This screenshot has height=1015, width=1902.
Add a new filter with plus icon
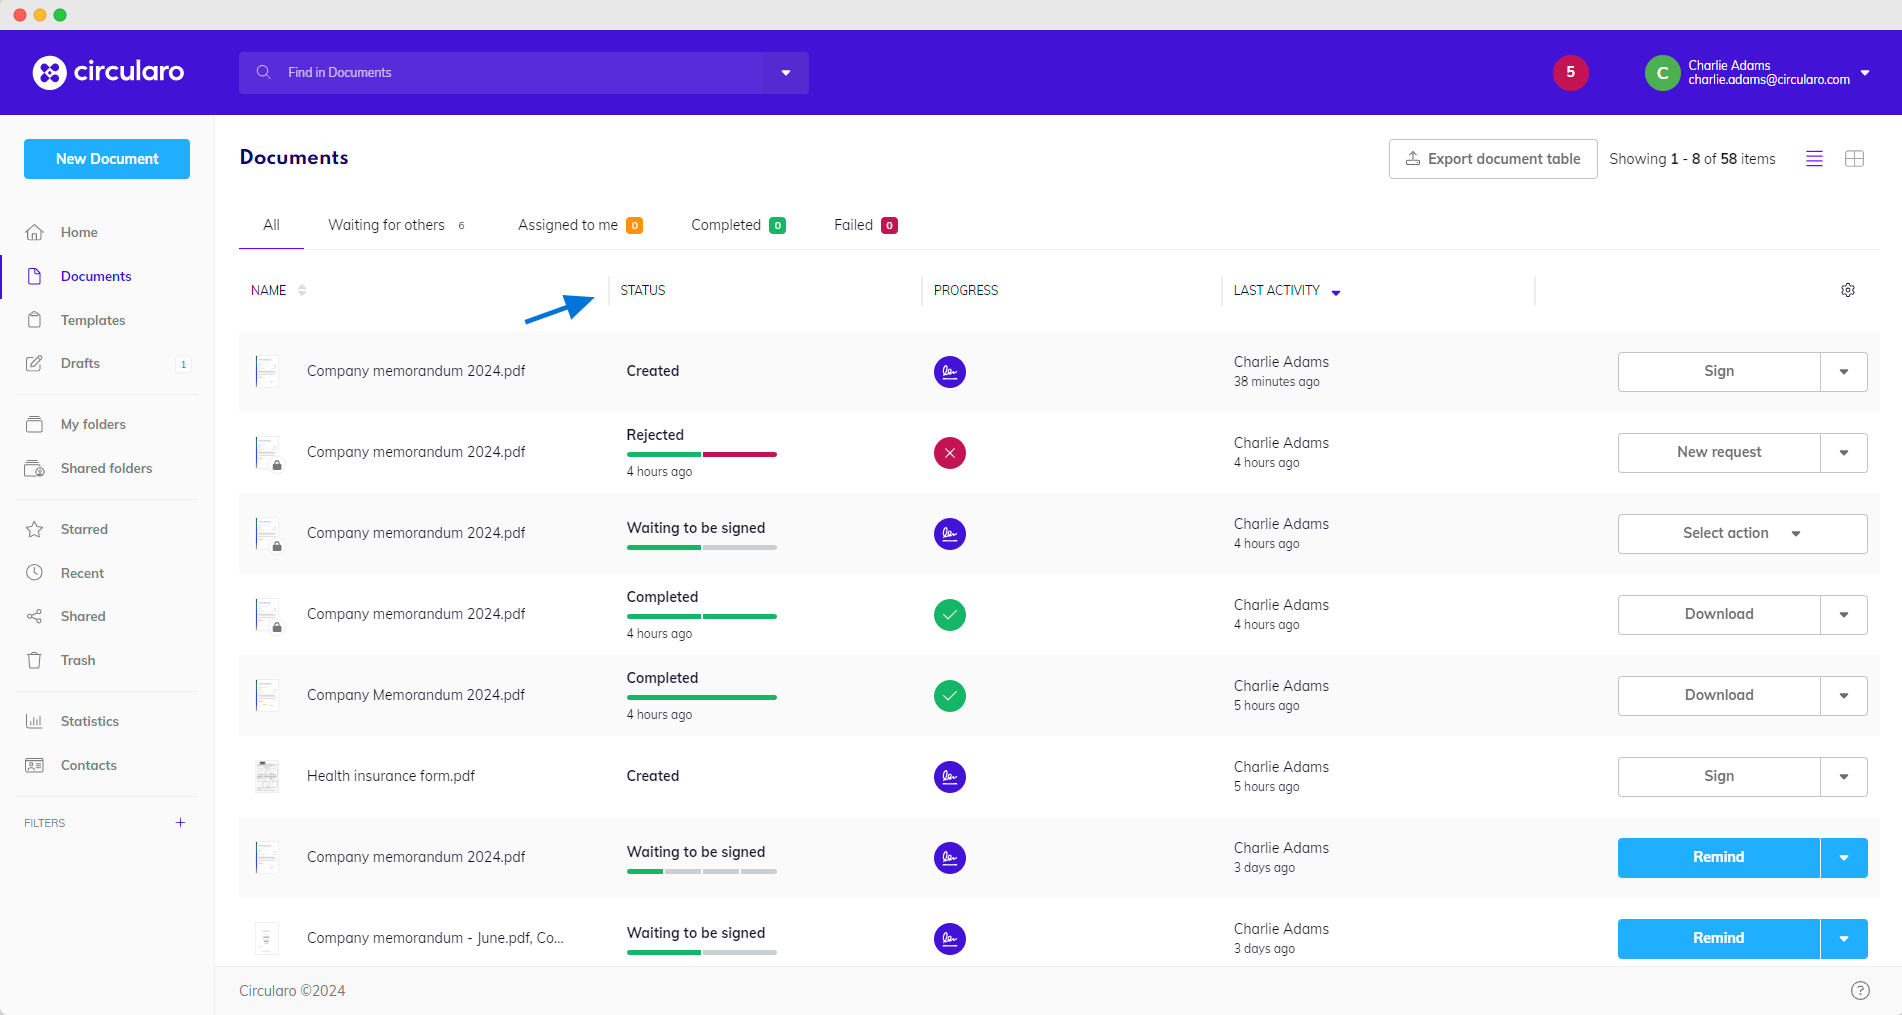click(180, 823)
